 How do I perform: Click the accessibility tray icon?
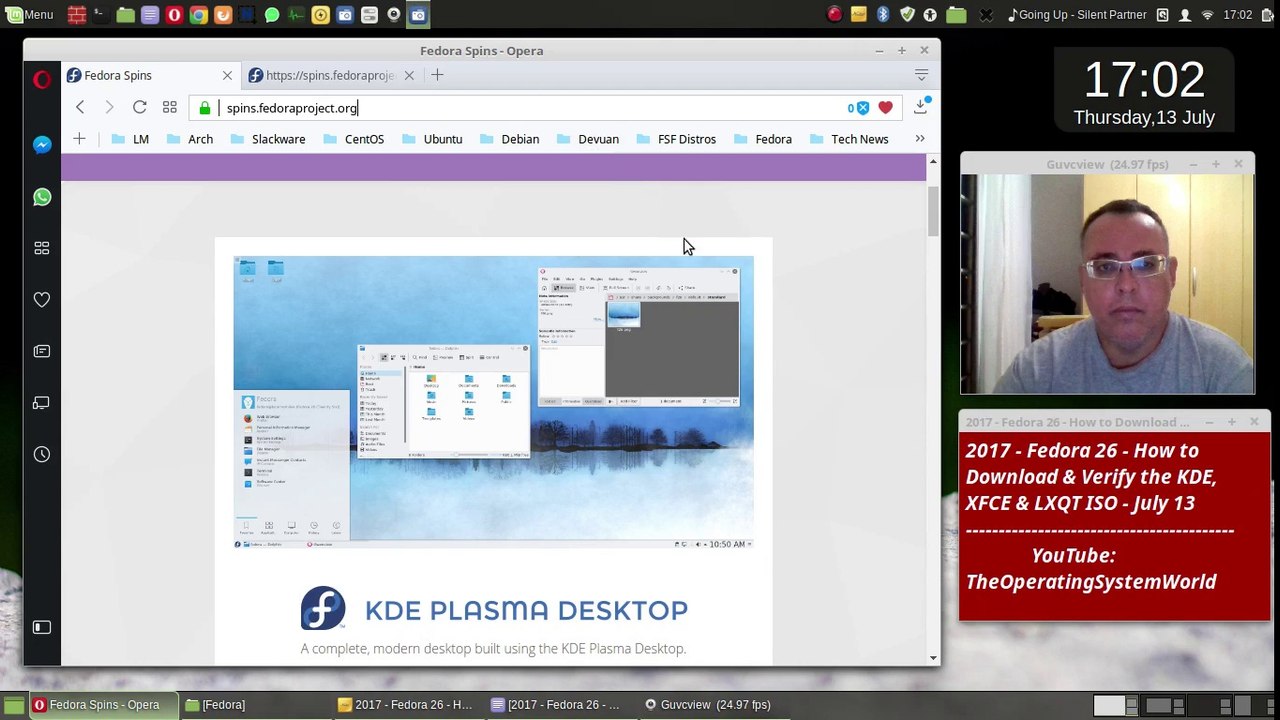(x=930, y=15)
